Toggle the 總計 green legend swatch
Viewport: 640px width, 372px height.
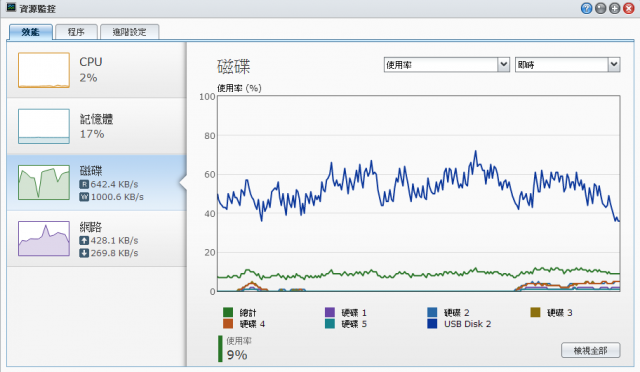coord(228,312)
